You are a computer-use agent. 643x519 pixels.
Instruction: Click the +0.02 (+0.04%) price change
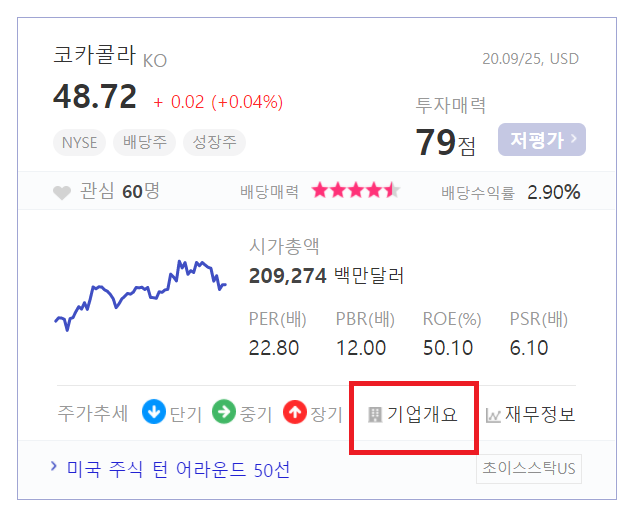pos(218,102)
